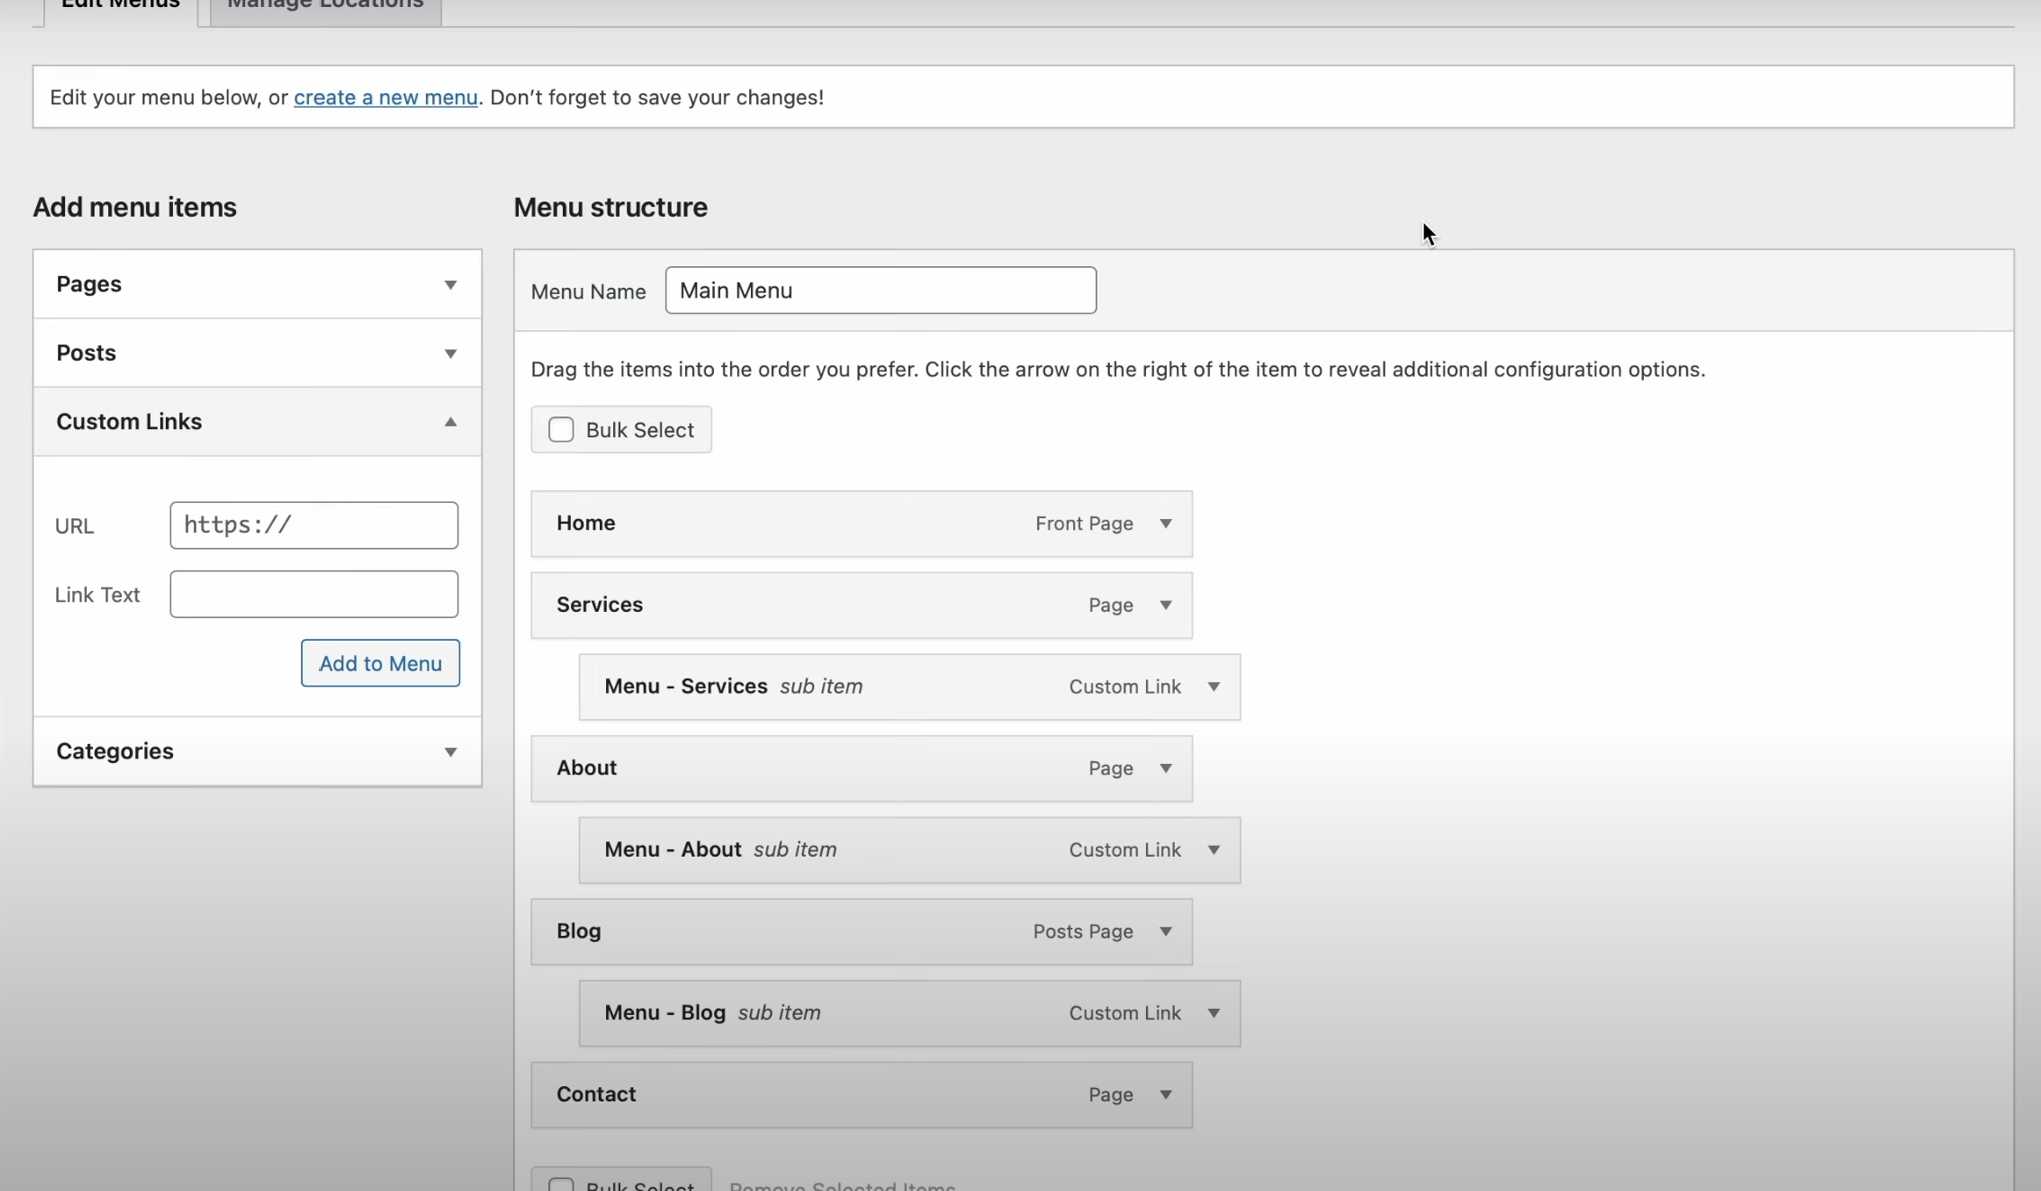This screenshot has width=2041, height=1191.
Task: Expand the Contact page item arrow
Action: tap(1165, 1094)
